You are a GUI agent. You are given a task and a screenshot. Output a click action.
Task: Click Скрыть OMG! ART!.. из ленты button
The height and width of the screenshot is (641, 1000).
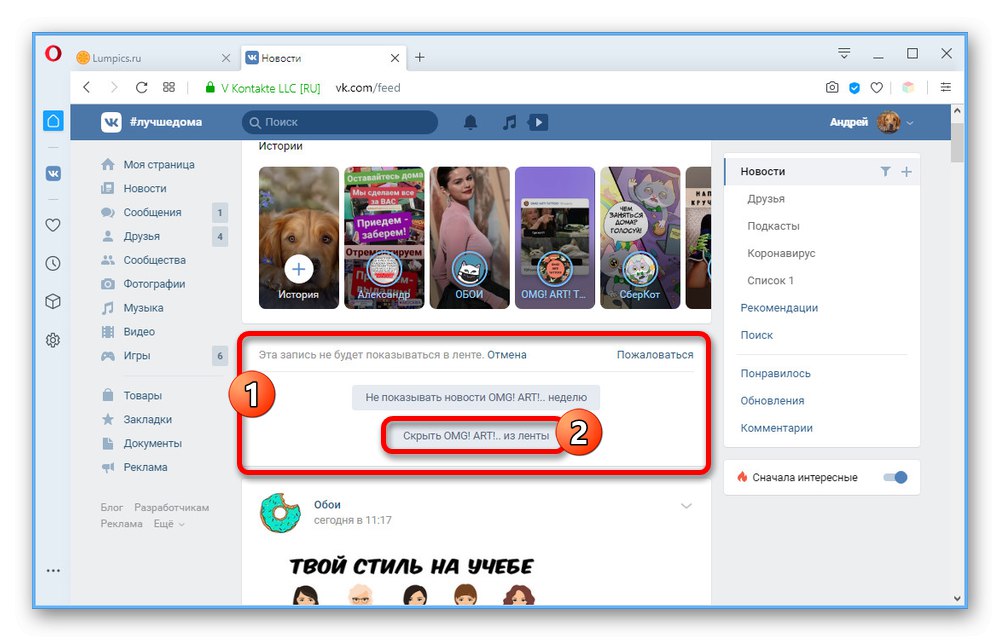click(x=476, y=436)
